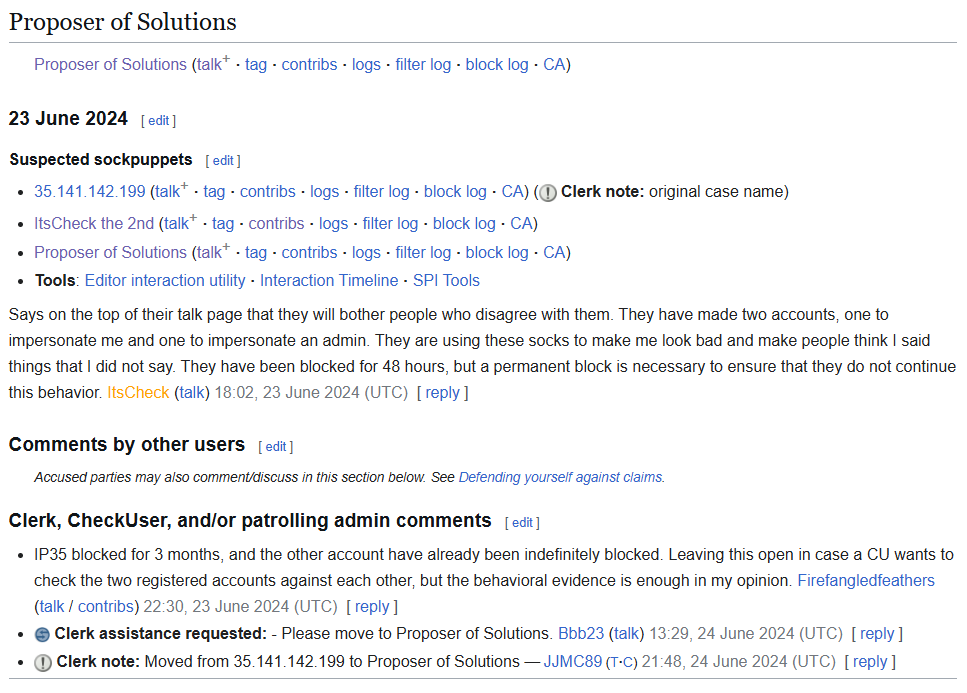Click the Clerk note exclamation icon beside 35.141.142.199
Viewport: 967px width, 693px height.
click(548, 192)
